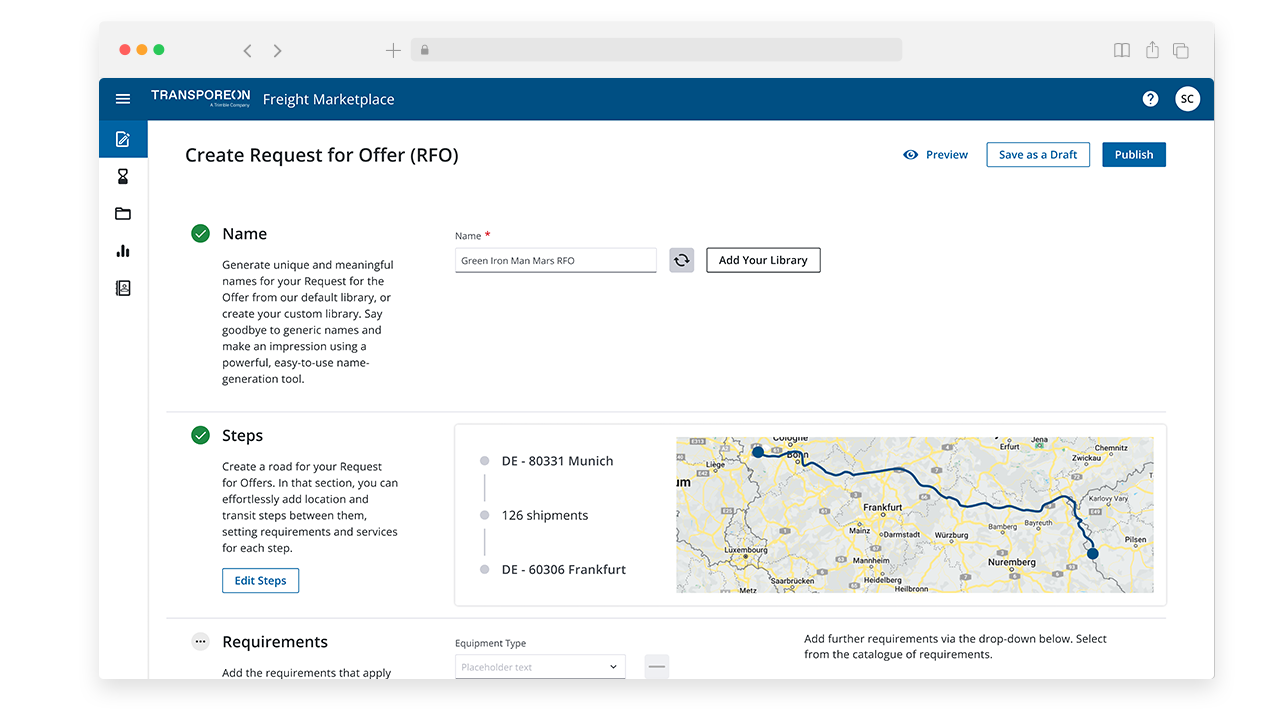Select the create RFO pencil icon in sidebar

point(122,138)
